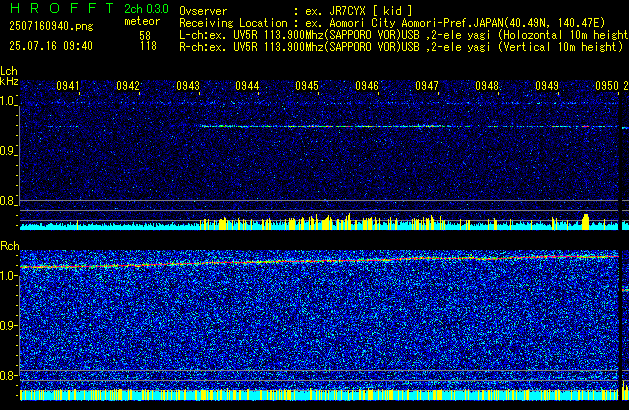Image resolution: width=629 pixels, height=410 pixels.
Task: Click the Rch 0.9 kHz axis label
Action: tap(8, 325)
